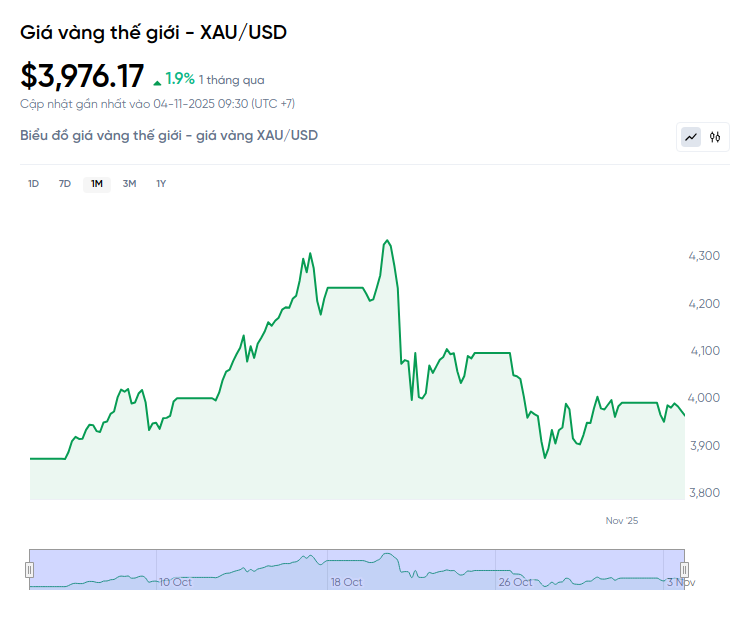Grab the left handle of range navigator
This screenshot has width=750, height=634.
30,570
